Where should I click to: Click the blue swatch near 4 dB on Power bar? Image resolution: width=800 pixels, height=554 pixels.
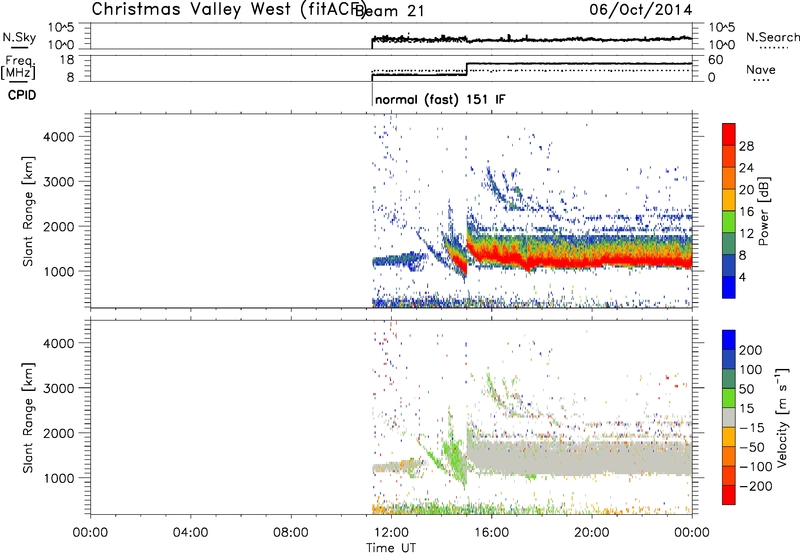point(729,287)
